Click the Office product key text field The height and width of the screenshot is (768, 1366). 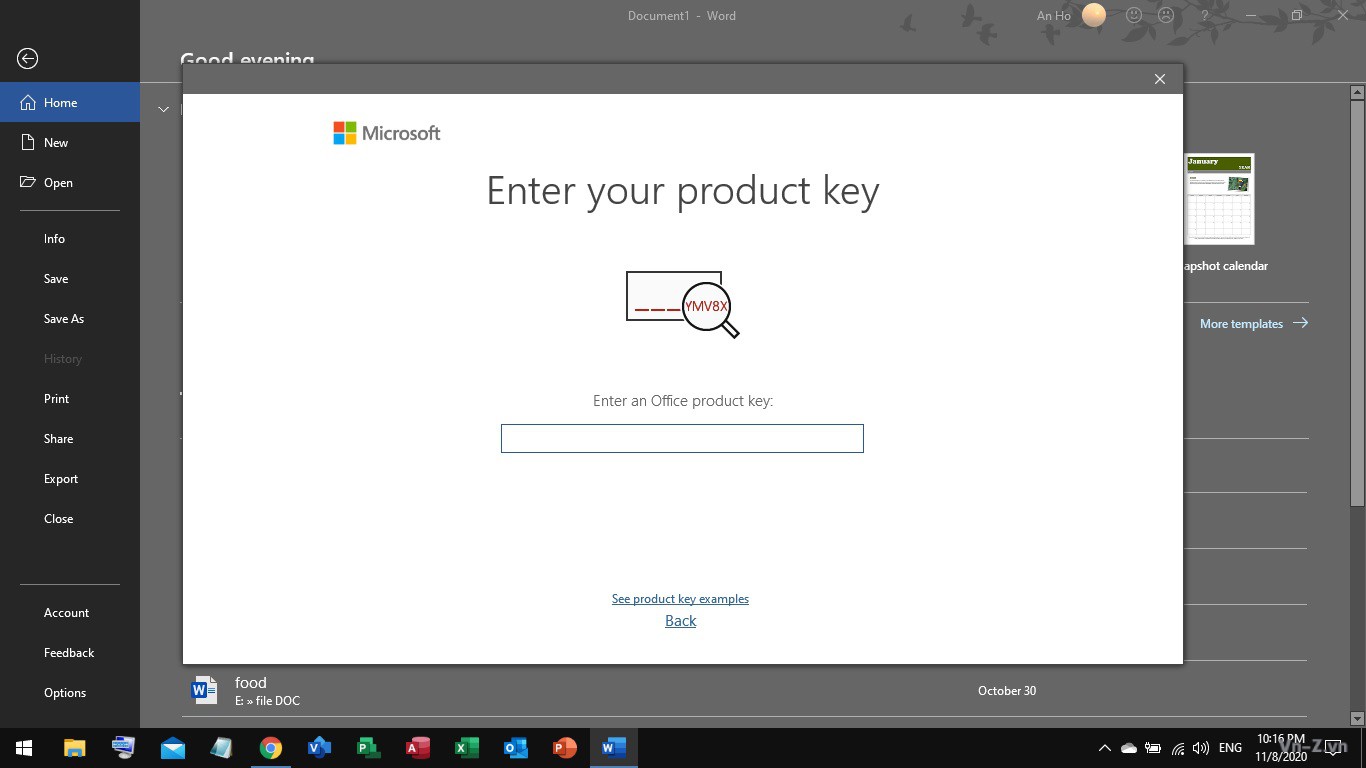click(682, 438)
